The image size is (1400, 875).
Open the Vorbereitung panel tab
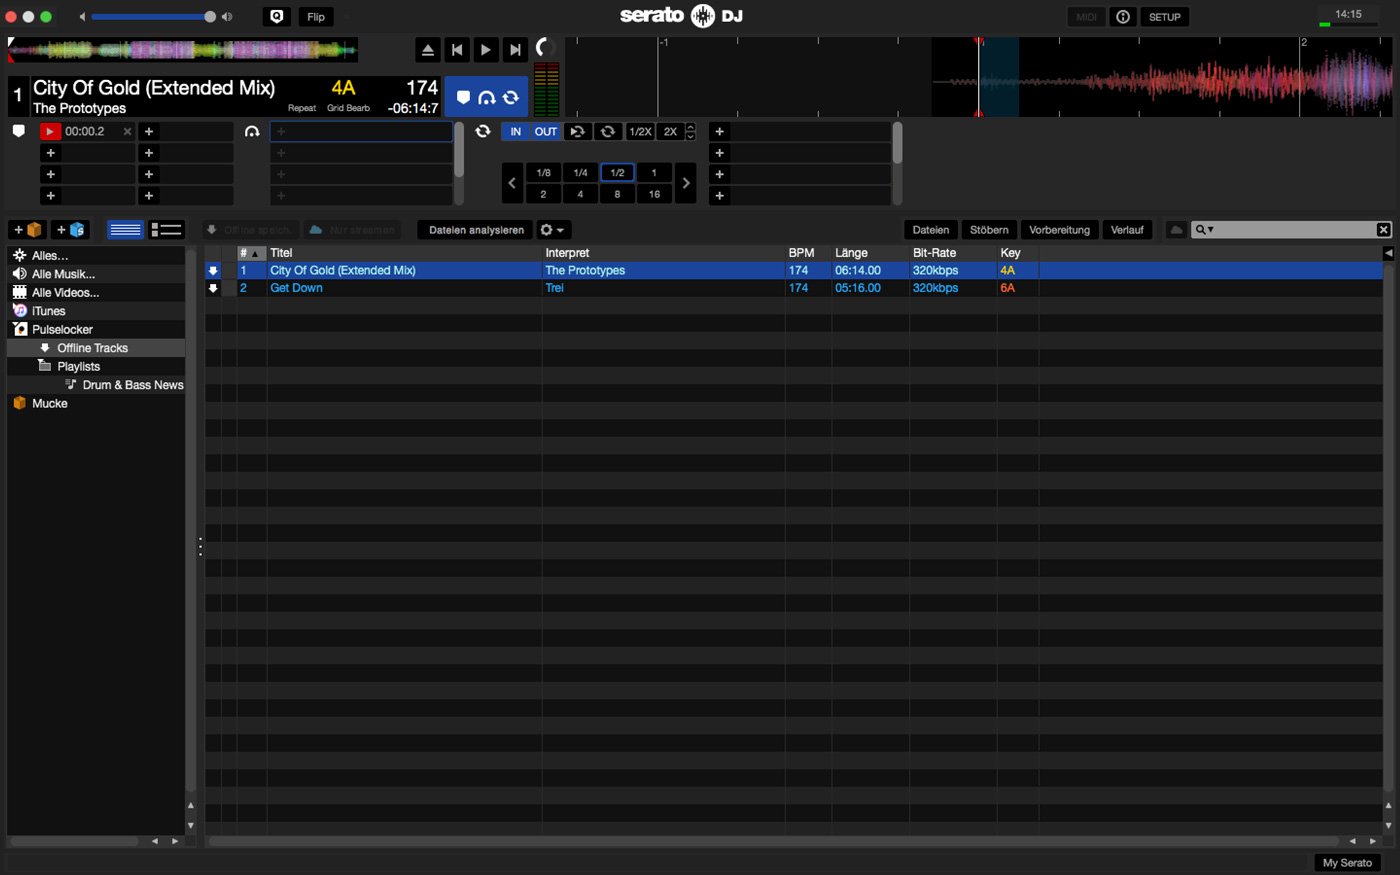[x=1059, y=230]
